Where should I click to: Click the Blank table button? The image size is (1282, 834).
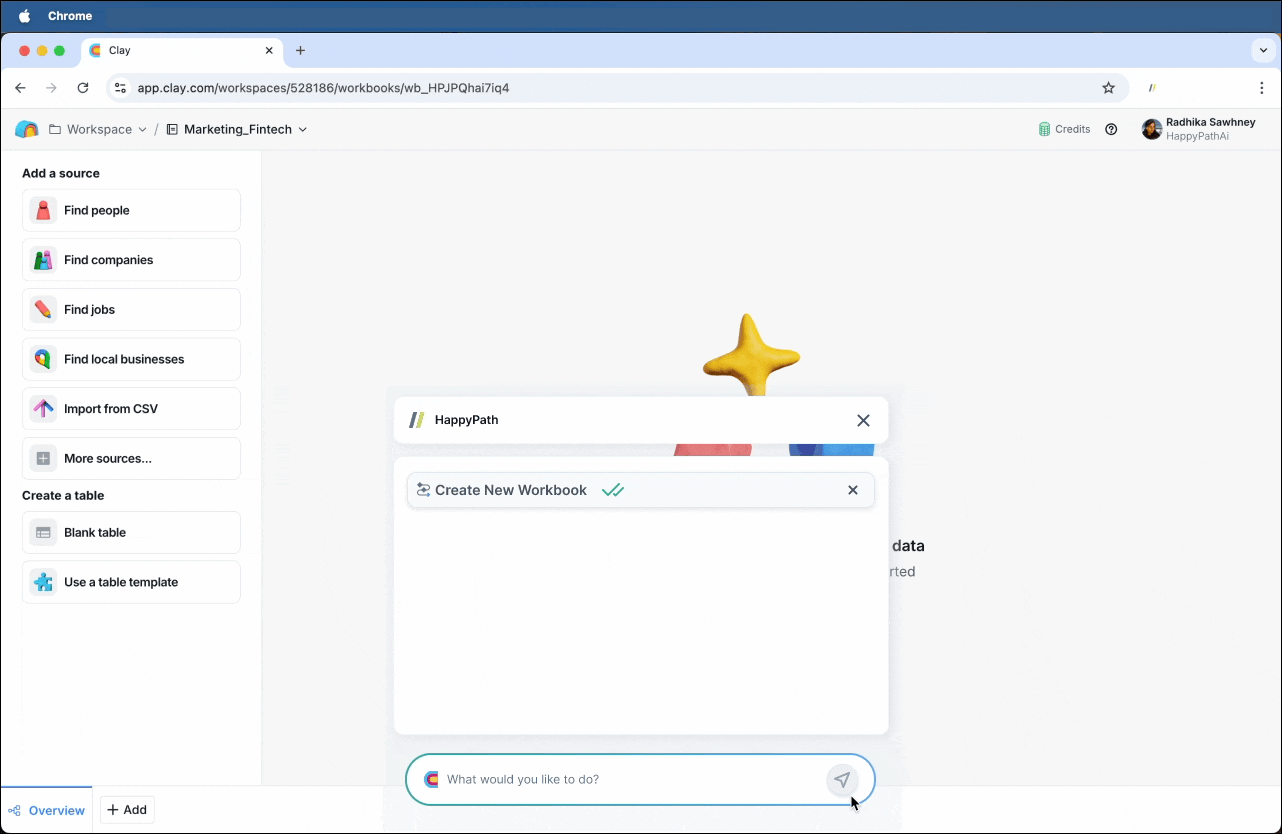click(x=131, y=533)
